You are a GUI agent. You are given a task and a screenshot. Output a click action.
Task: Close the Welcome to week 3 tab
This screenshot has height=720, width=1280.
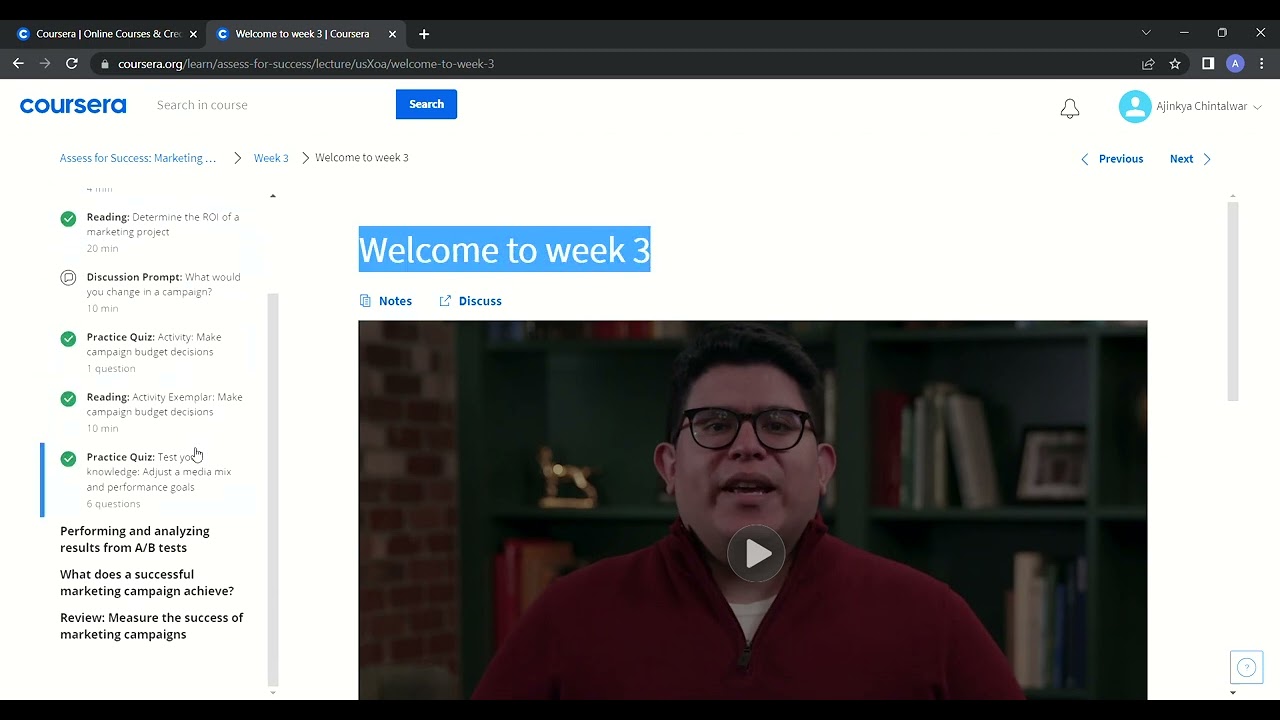pos(392,34)
